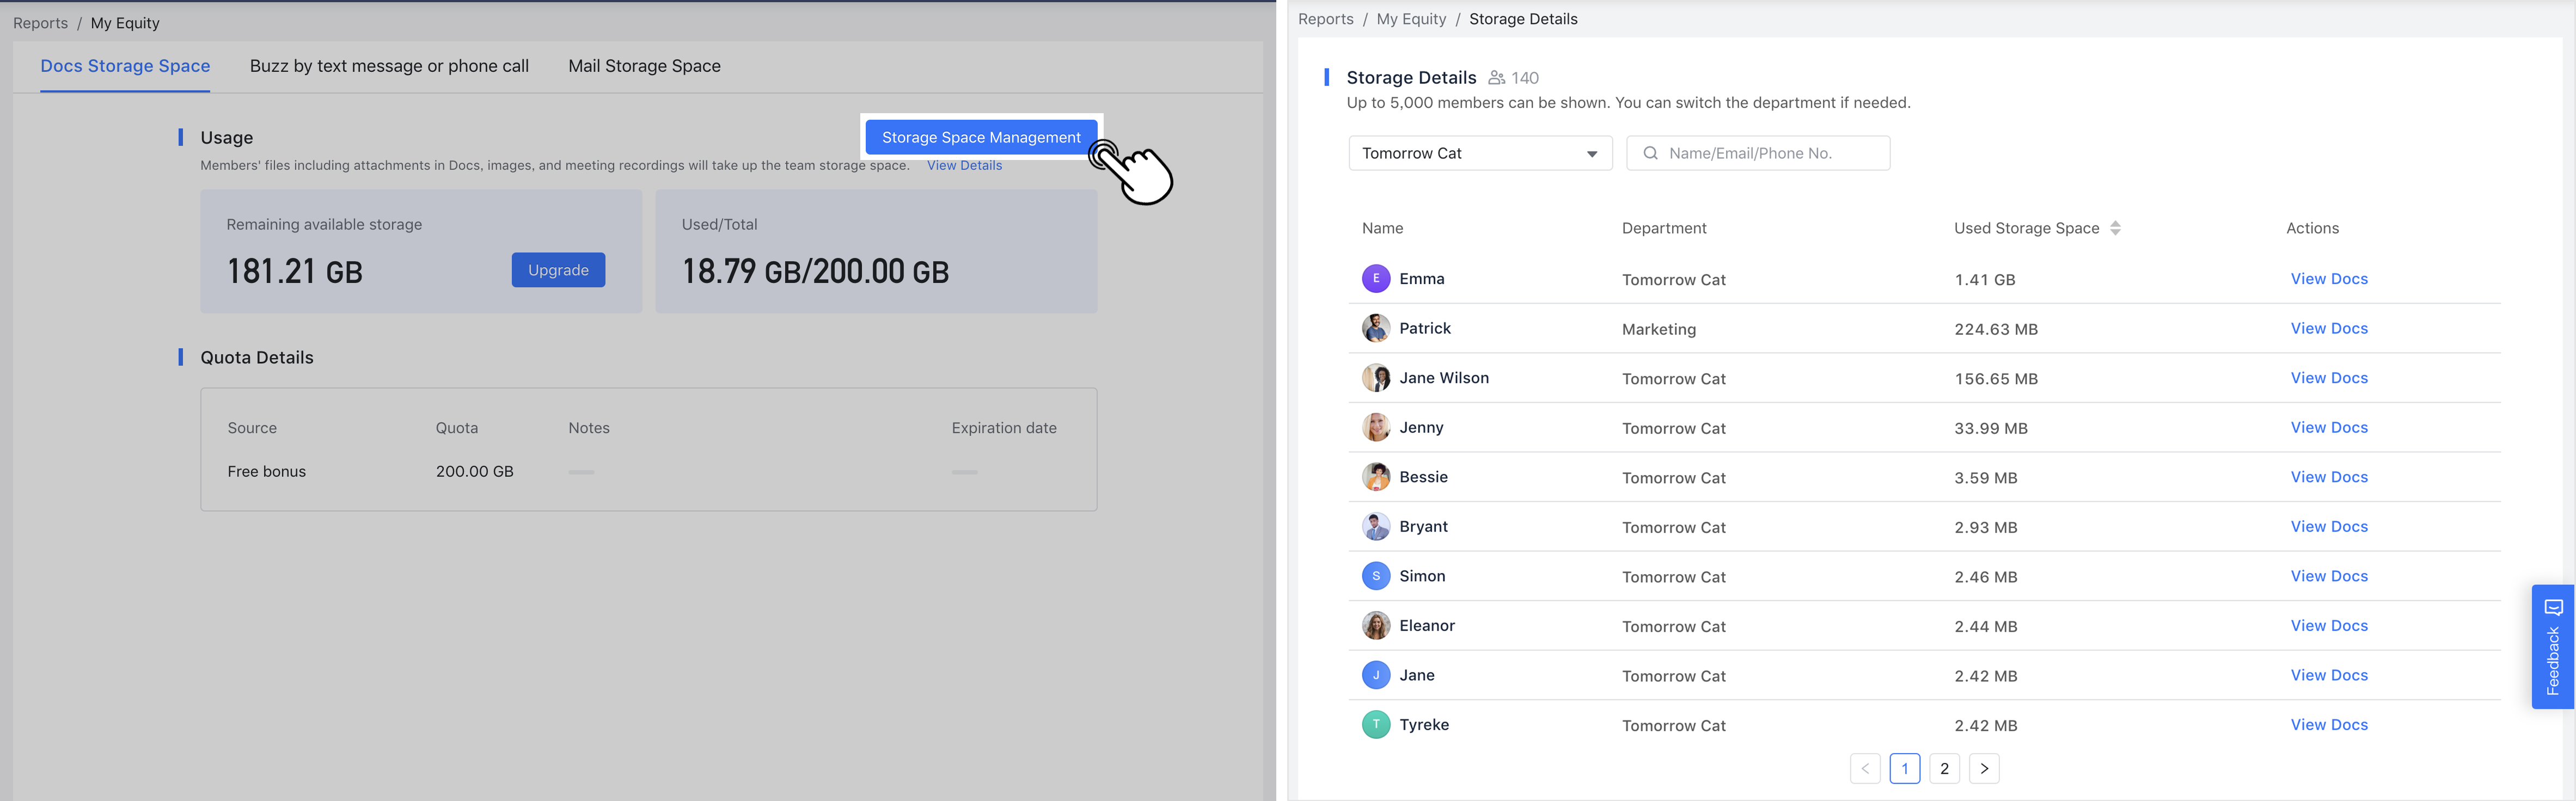Go to next page arrow
The image size is (2576, 801).
[1984, 768]
